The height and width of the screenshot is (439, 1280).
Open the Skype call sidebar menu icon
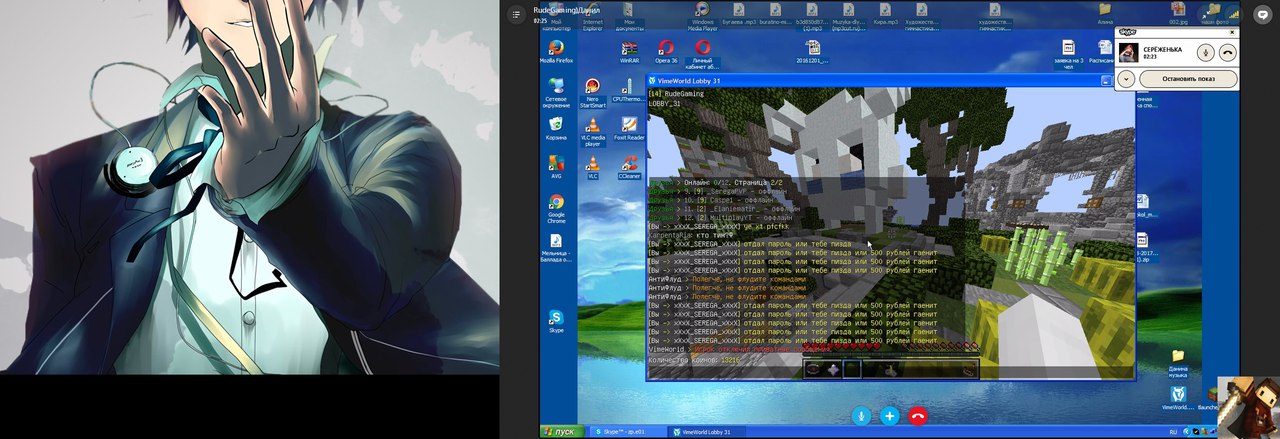pos(516,14)
